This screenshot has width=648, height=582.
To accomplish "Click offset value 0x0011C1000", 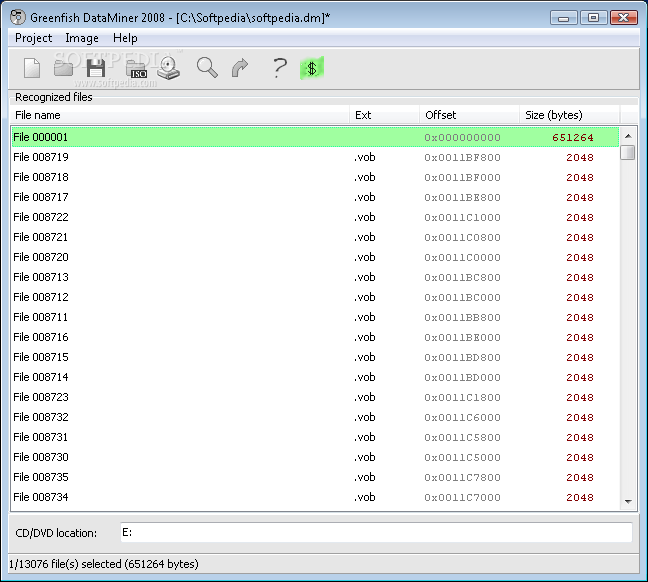I will click(462, 217).
